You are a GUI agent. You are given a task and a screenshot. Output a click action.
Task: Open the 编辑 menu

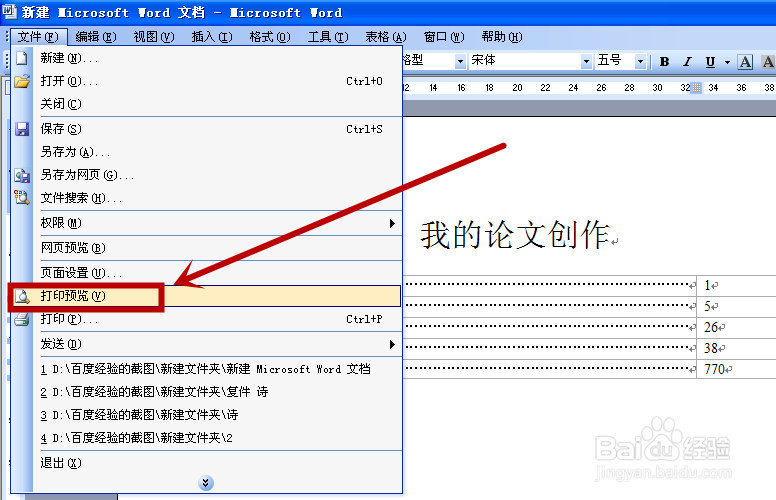96,37
